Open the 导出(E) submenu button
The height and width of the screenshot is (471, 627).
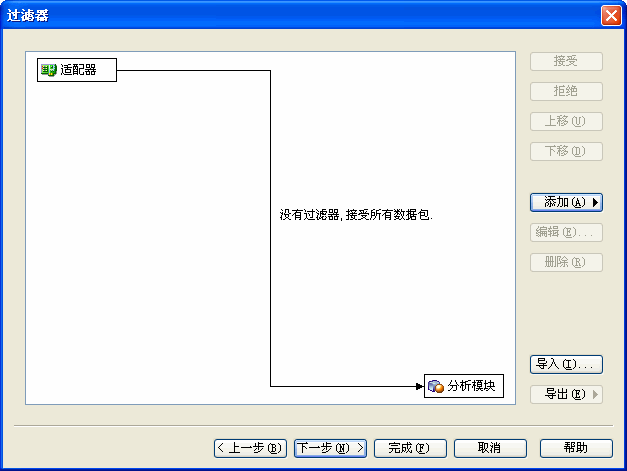pyautogui.click(x=566, y=394)
